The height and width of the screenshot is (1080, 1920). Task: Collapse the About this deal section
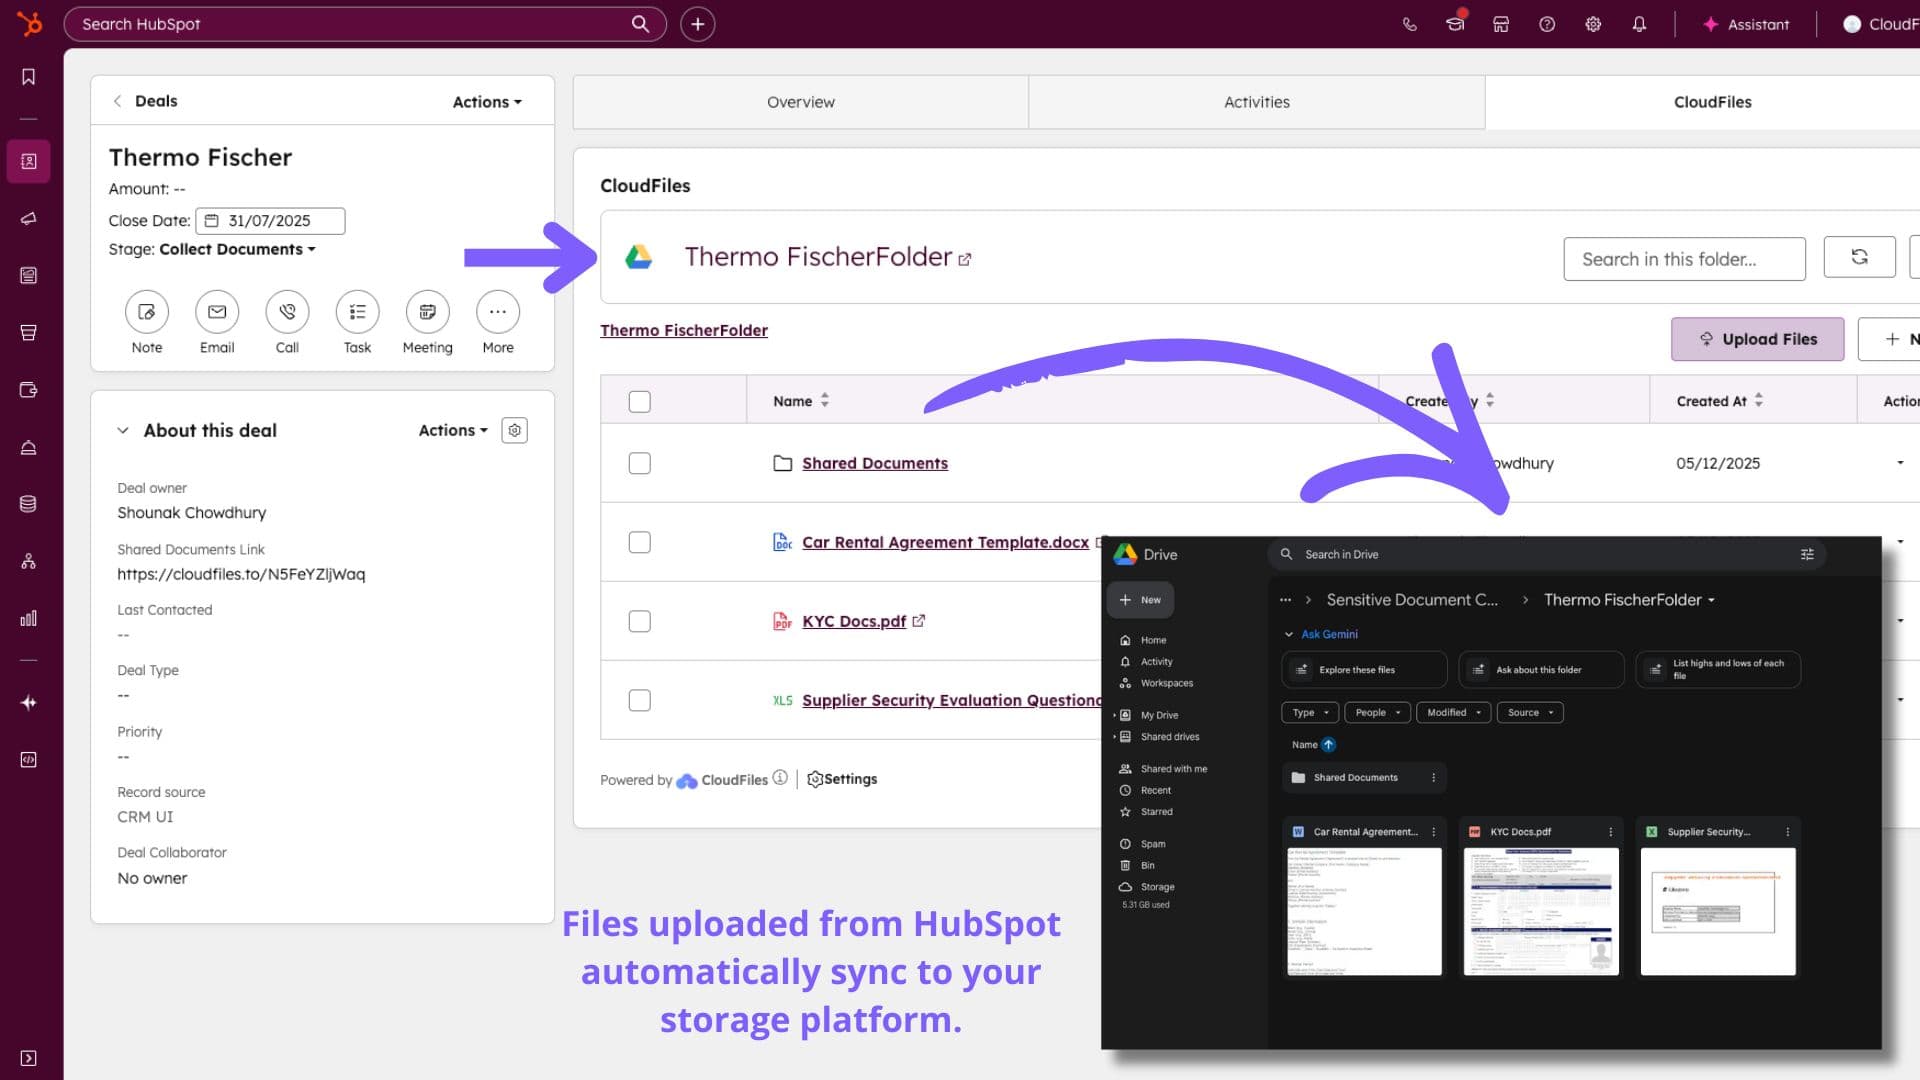[123, 430]
